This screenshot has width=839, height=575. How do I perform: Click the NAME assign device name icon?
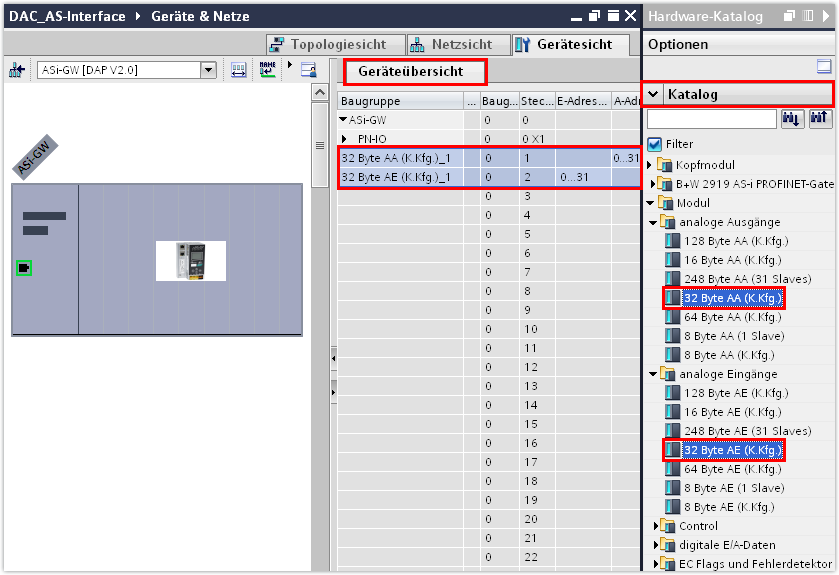(267, 70)
